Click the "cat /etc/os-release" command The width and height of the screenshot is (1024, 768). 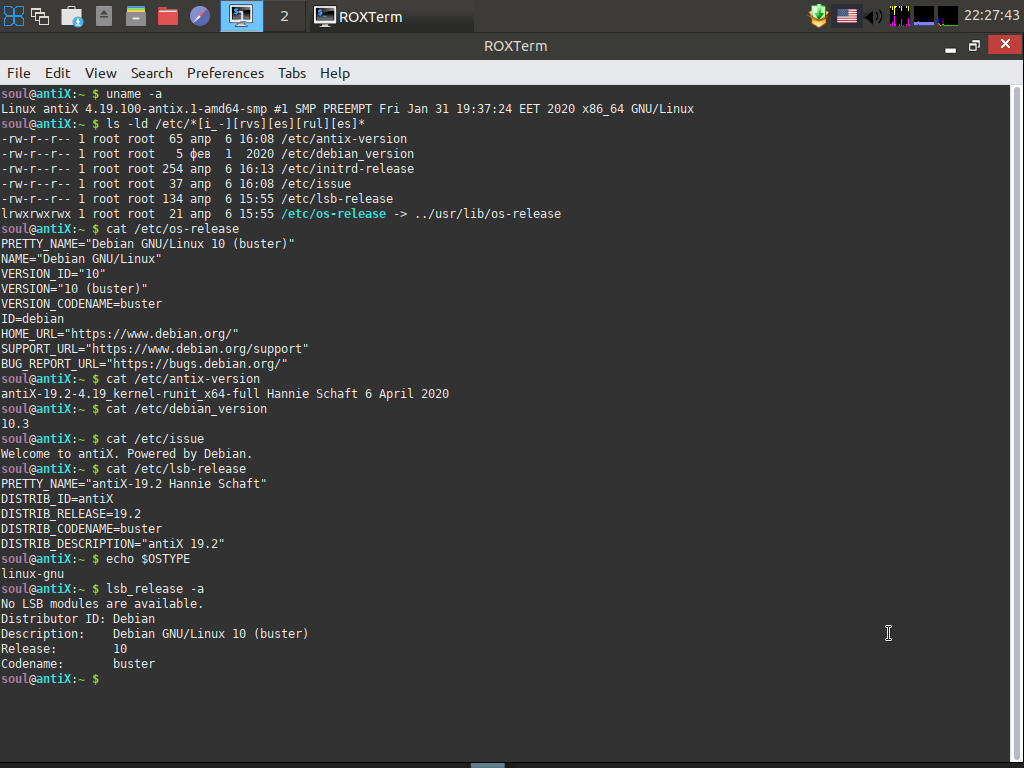[x=172, y=229]
